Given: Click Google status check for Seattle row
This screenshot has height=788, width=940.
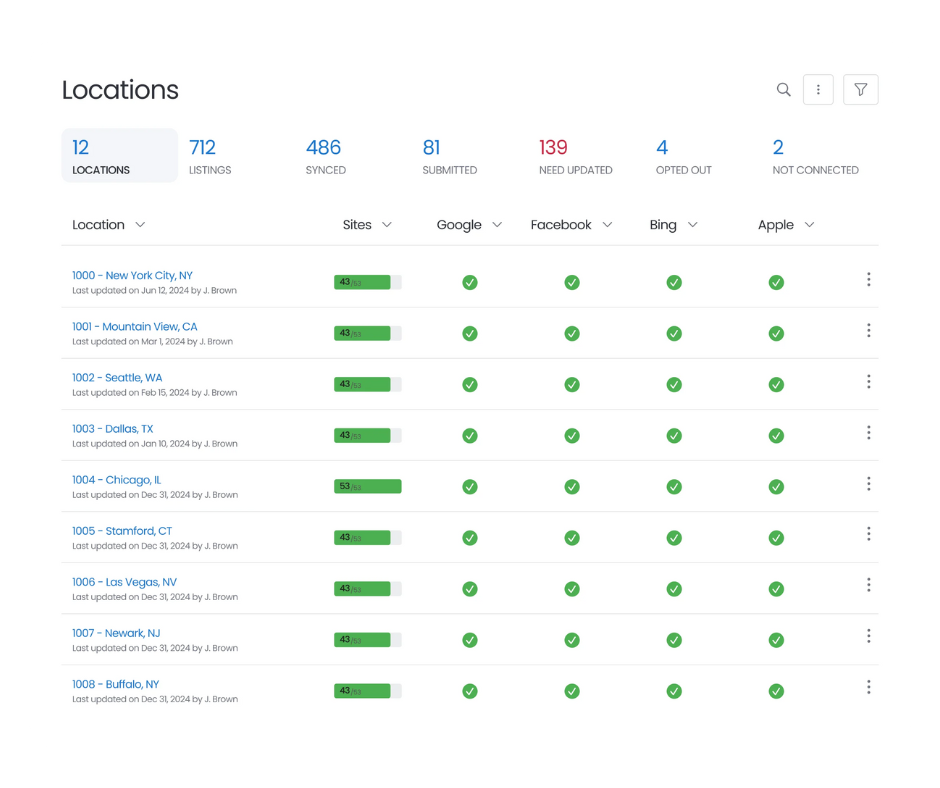Looking at the screenshot, I should pos(470,385).
